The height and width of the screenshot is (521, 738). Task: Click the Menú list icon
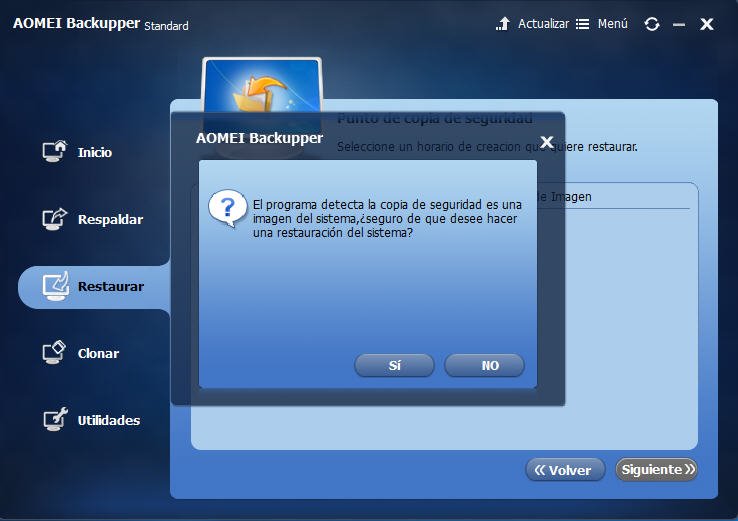tap(582, 24)
